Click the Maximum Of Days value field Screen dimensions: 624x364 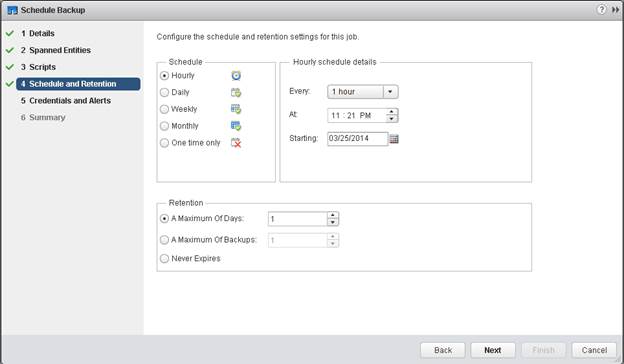(x=298, y=219)
